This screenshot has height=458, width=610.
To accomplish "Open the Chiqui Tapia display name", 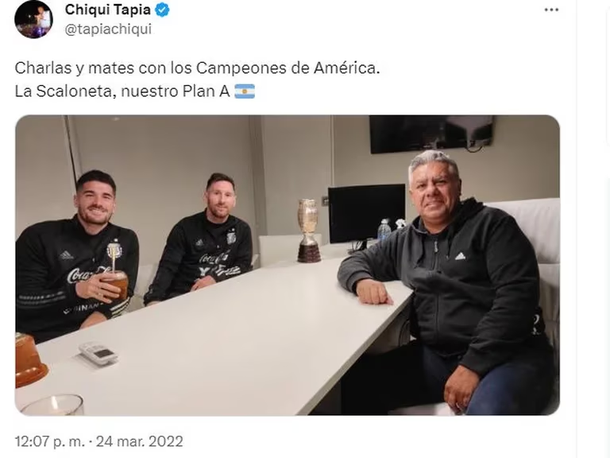I will pyautogui.click(x=108, y=10).
